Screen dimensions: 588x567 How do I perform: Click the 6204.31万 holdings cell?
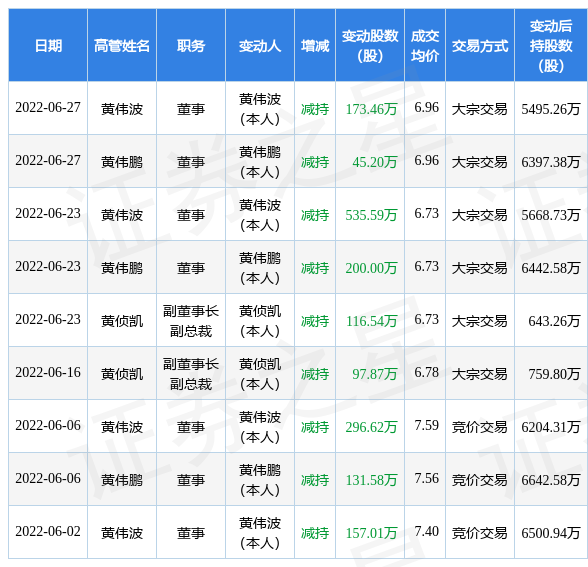(551, 427)
